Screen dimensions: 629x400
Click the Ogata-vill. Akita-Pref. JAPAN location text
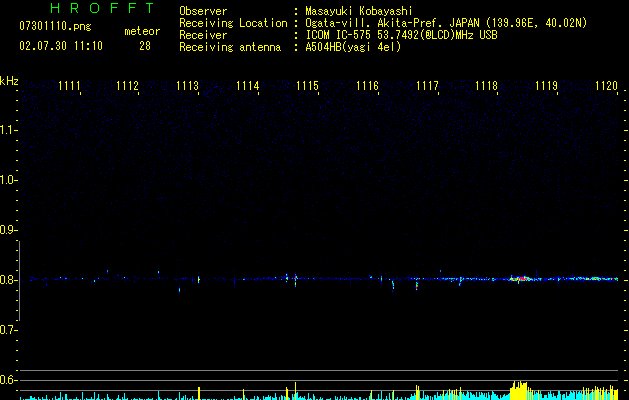click(x=446, y=23)
